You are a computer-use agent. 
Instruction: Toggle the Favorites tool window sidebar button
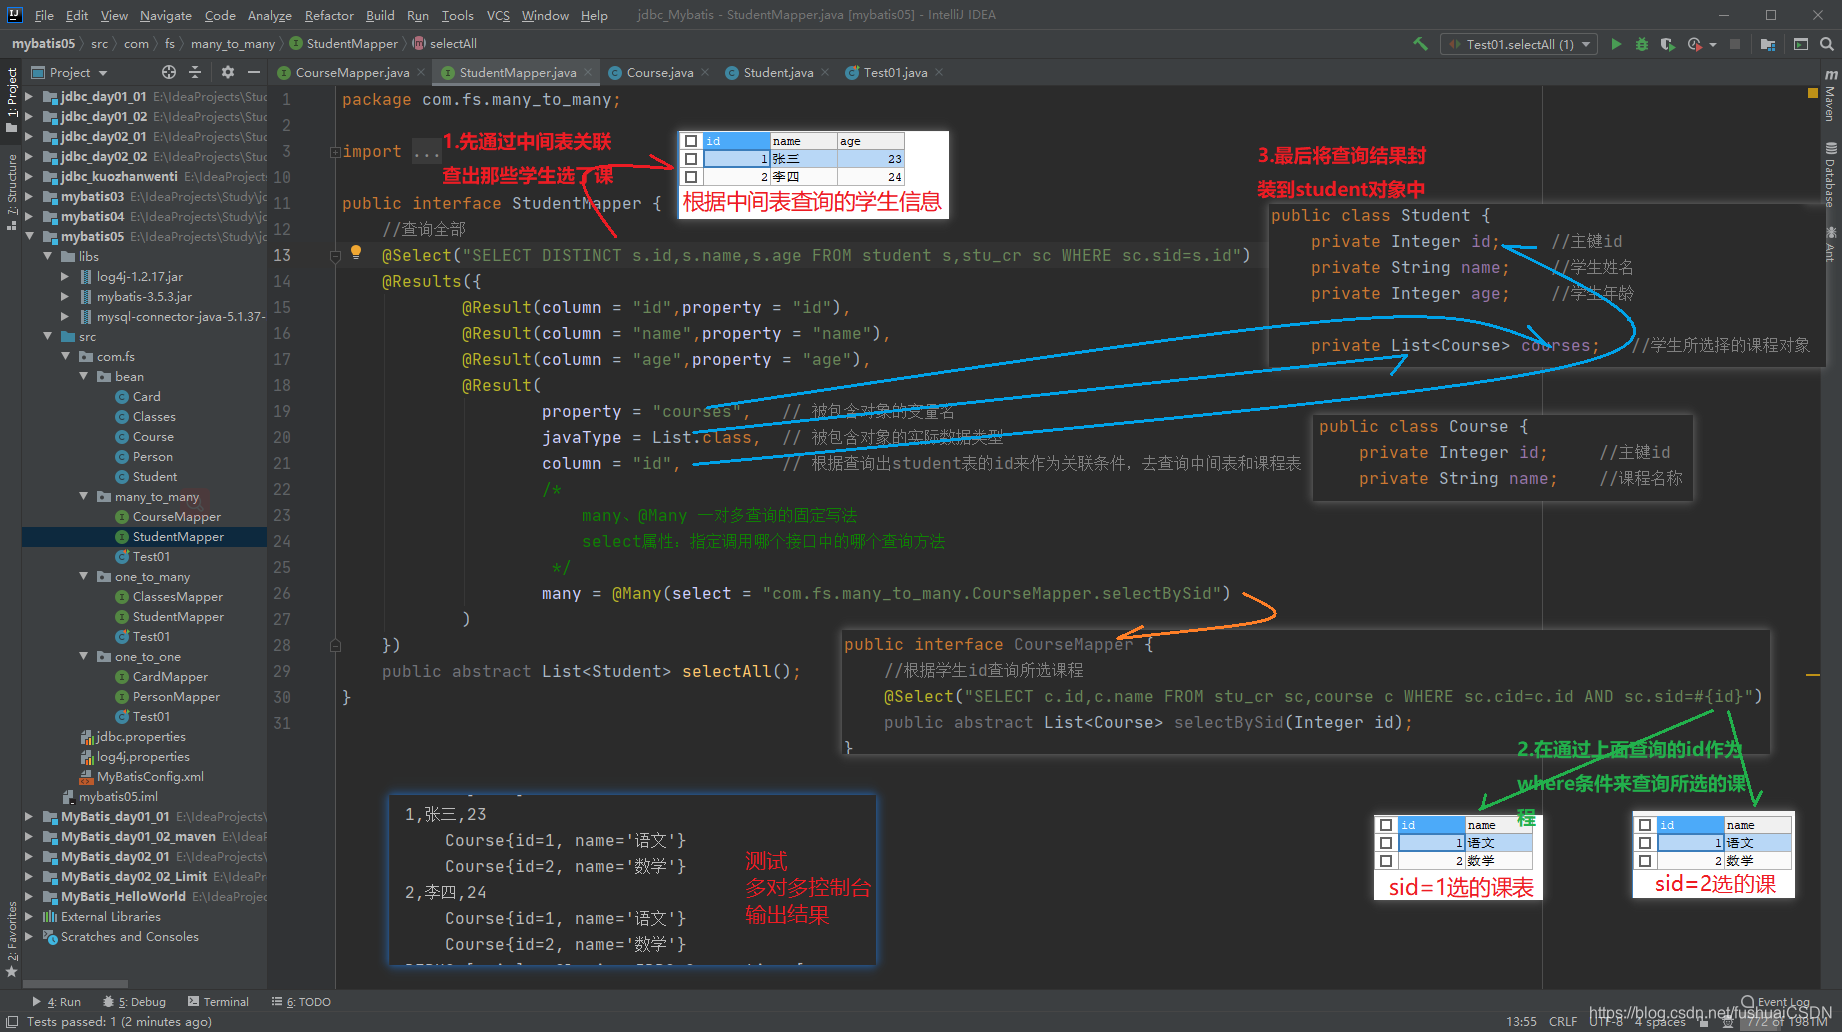[x=11, y=938]
